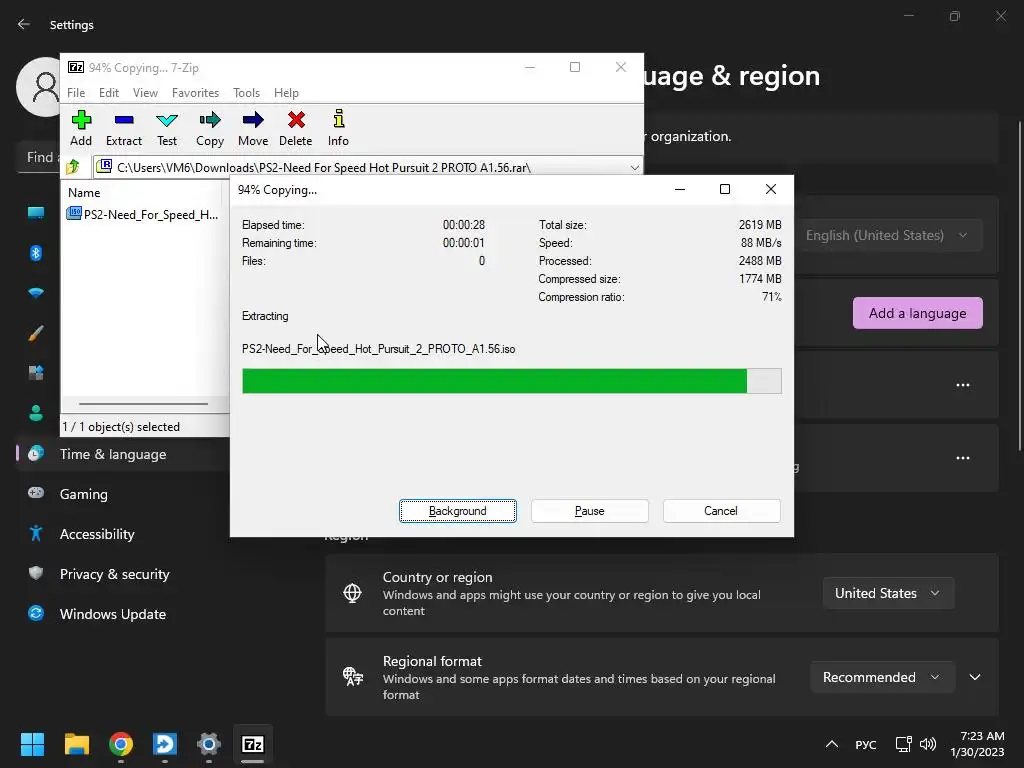1024x768 pixels.
Task: Open the United States country dropdown
Action: tap(888, 593)
